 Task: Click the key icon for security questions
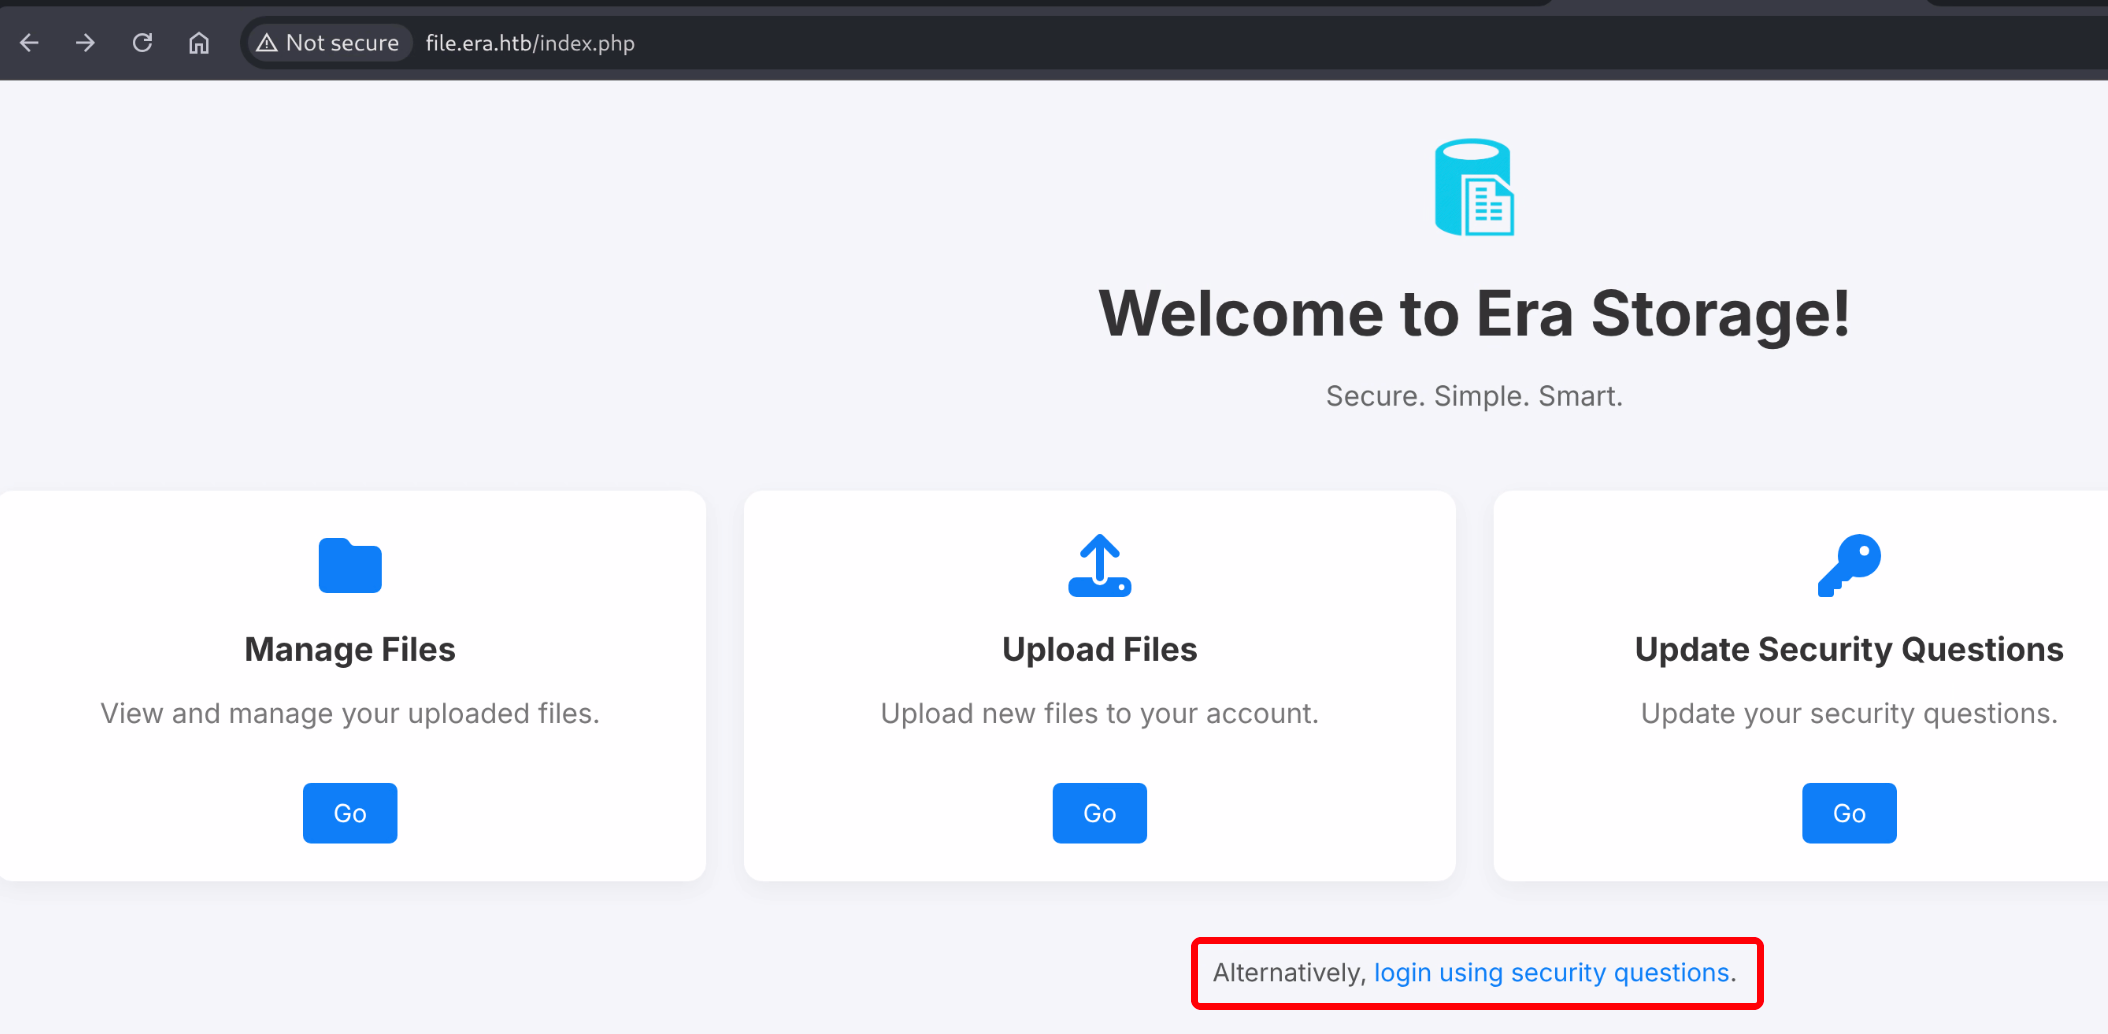(x=1848, y=566)
